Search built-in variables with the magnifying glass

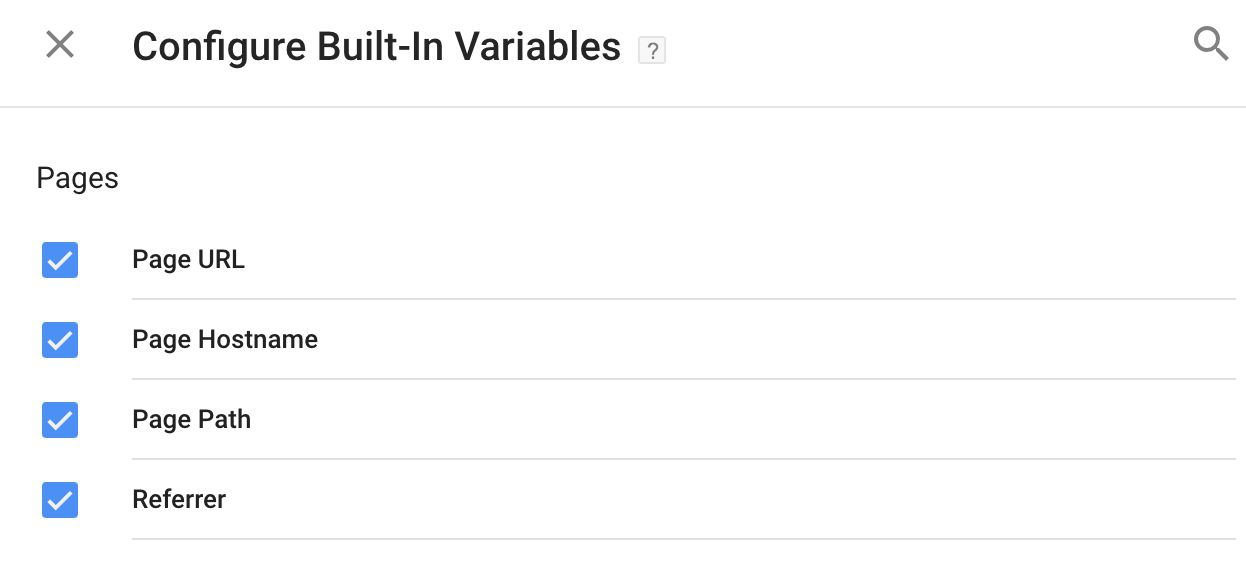[1211, 45]
